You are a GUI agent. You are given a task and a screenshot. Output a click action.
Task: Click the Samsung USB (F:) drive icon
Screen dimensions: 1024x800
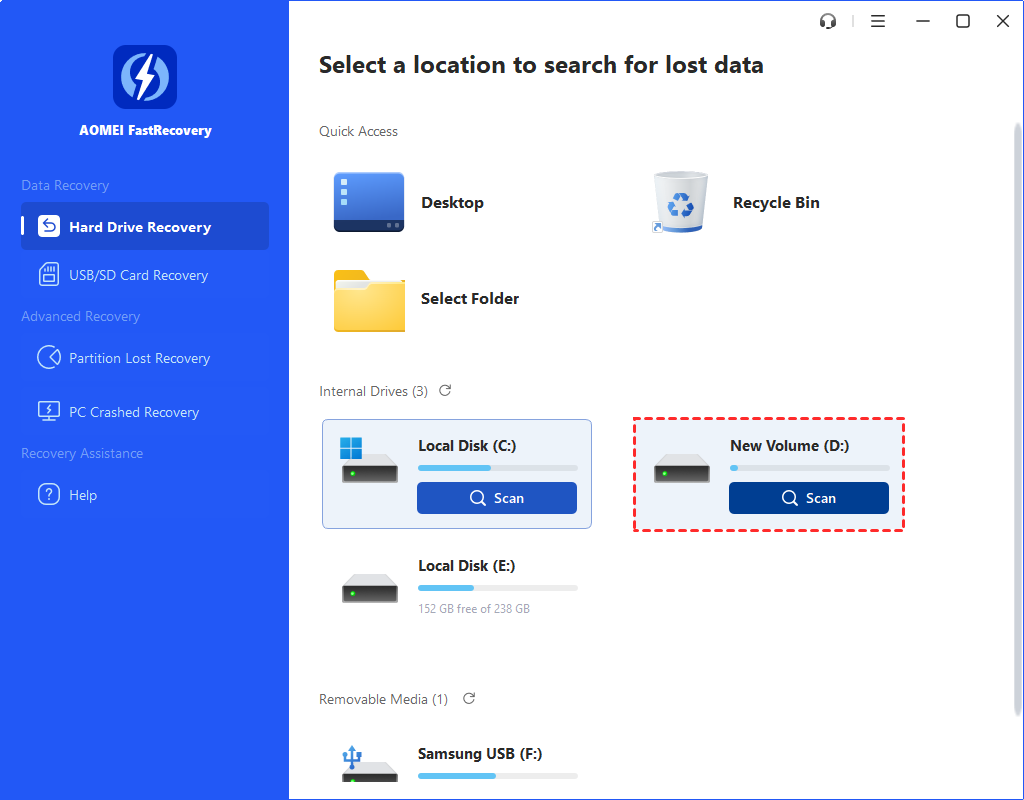pos(369,764)
